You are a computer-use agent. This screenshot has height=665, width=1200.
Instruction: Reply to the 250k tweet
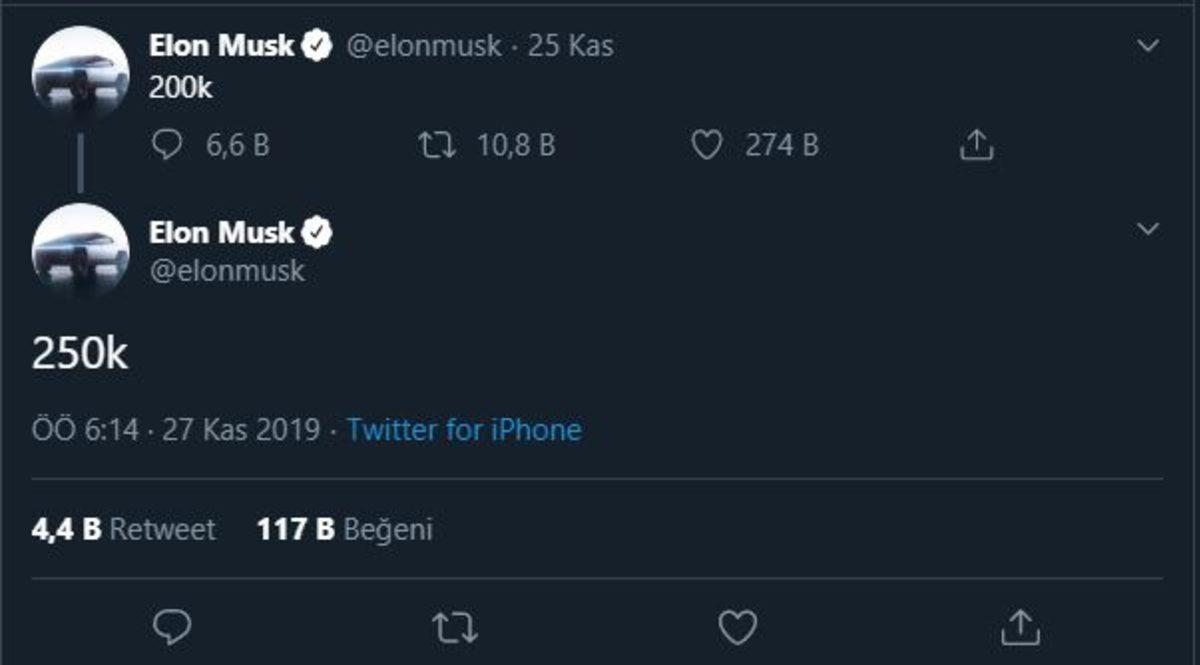coord(174,626)
